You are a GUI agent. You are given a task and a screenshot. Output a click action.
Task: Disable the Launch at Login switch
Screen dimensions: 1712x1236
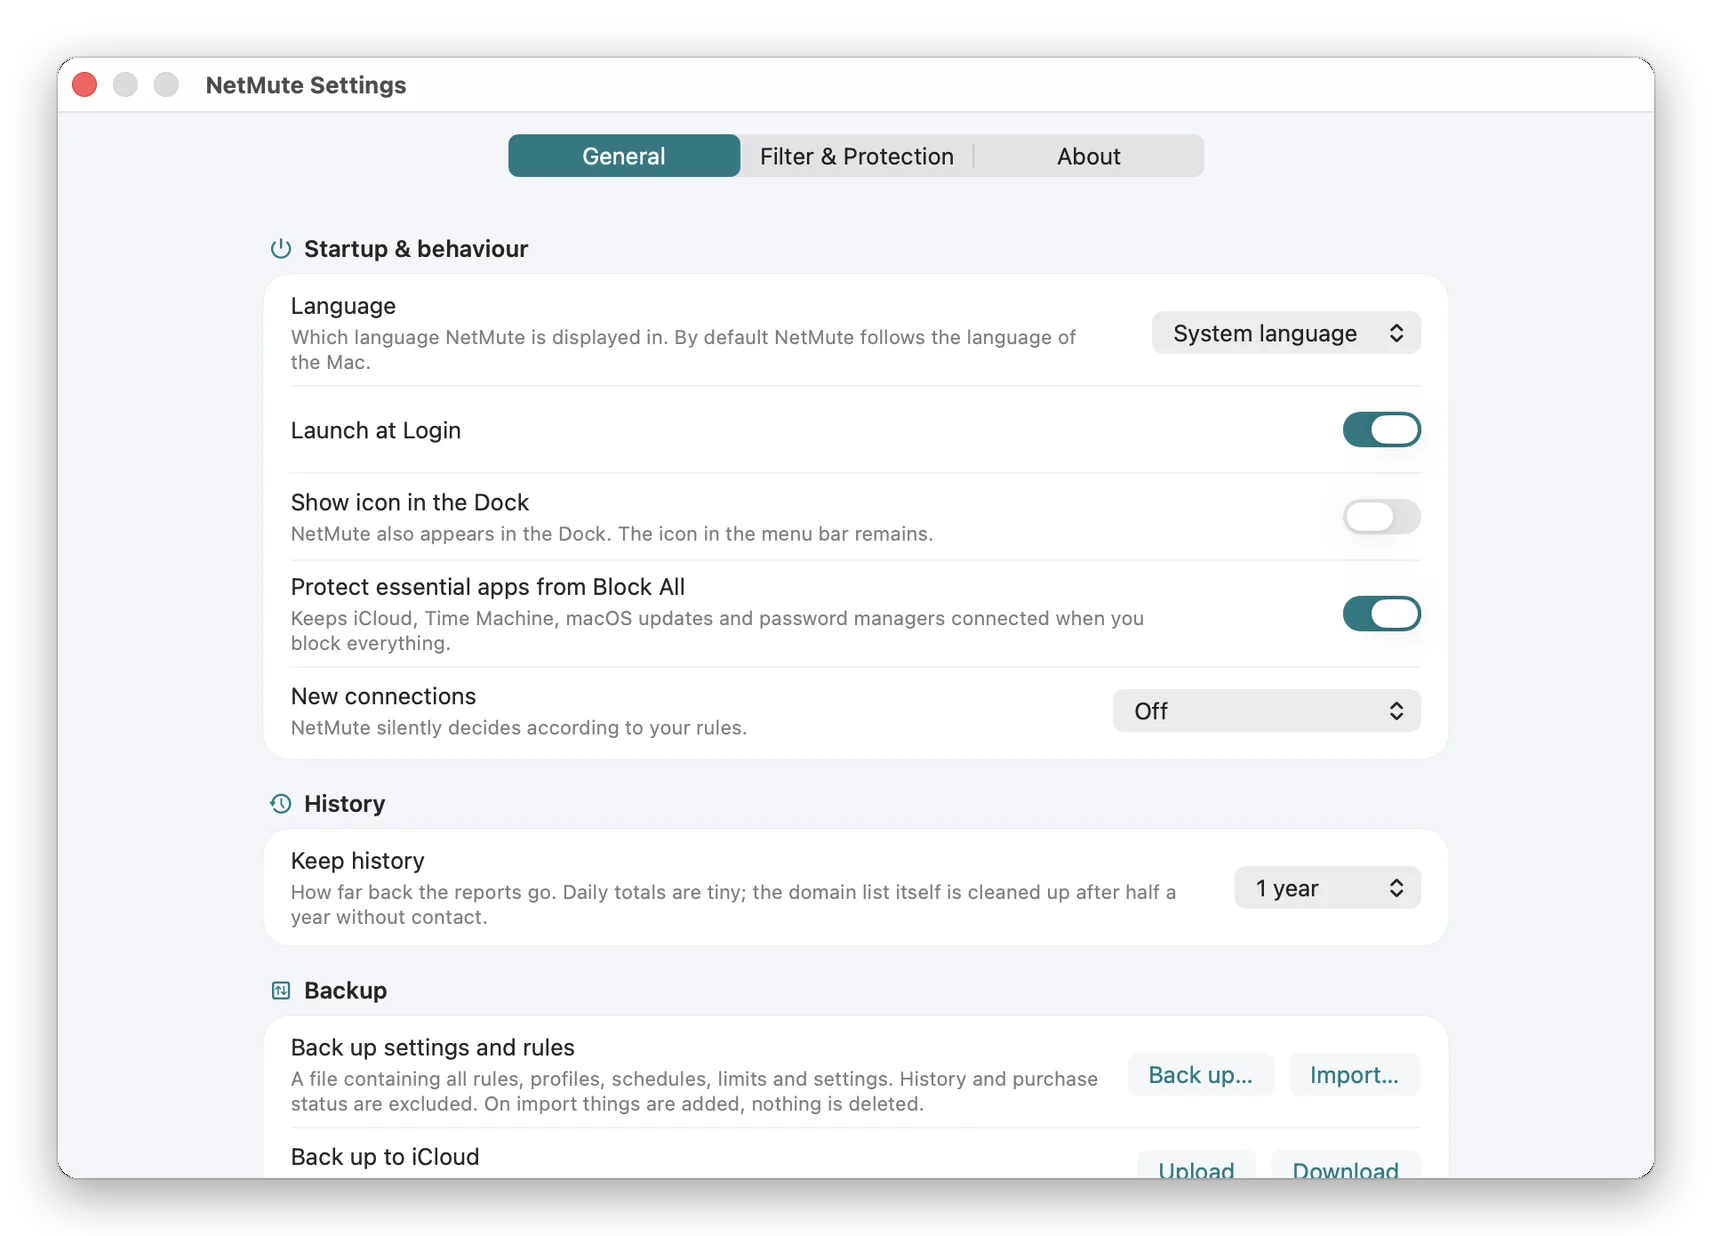(x=1381, y=430)
